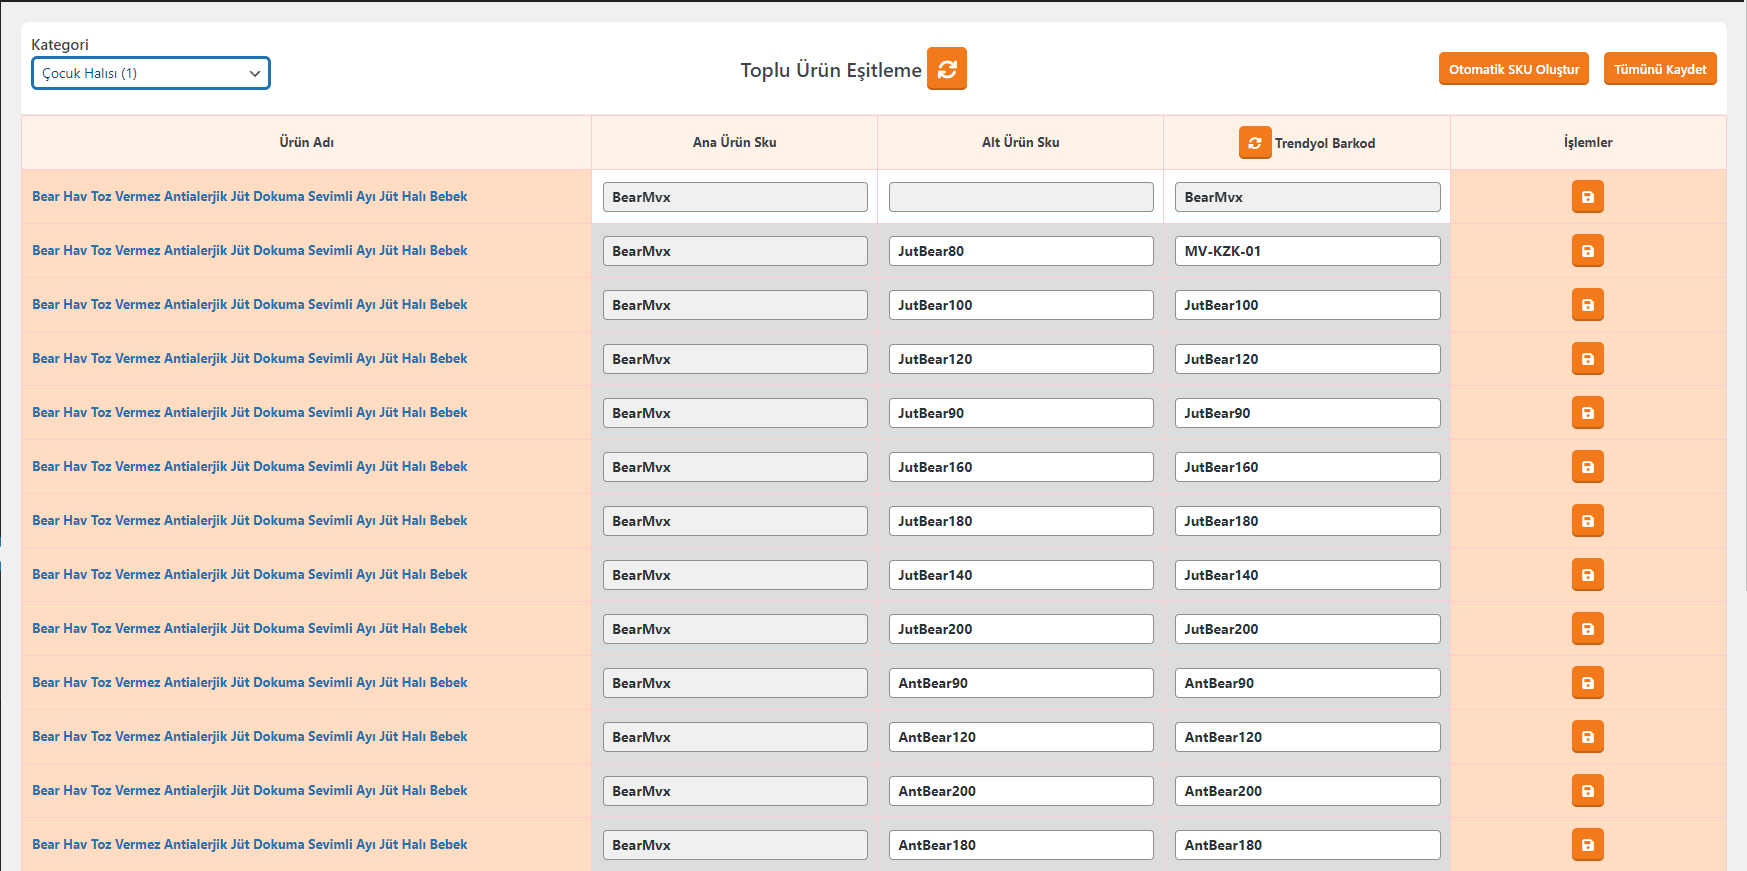This screenshot has height=871, width=1747.
Task: Click Trendyol Barkod field containing AntBear200
Action: click(1307, 791)
